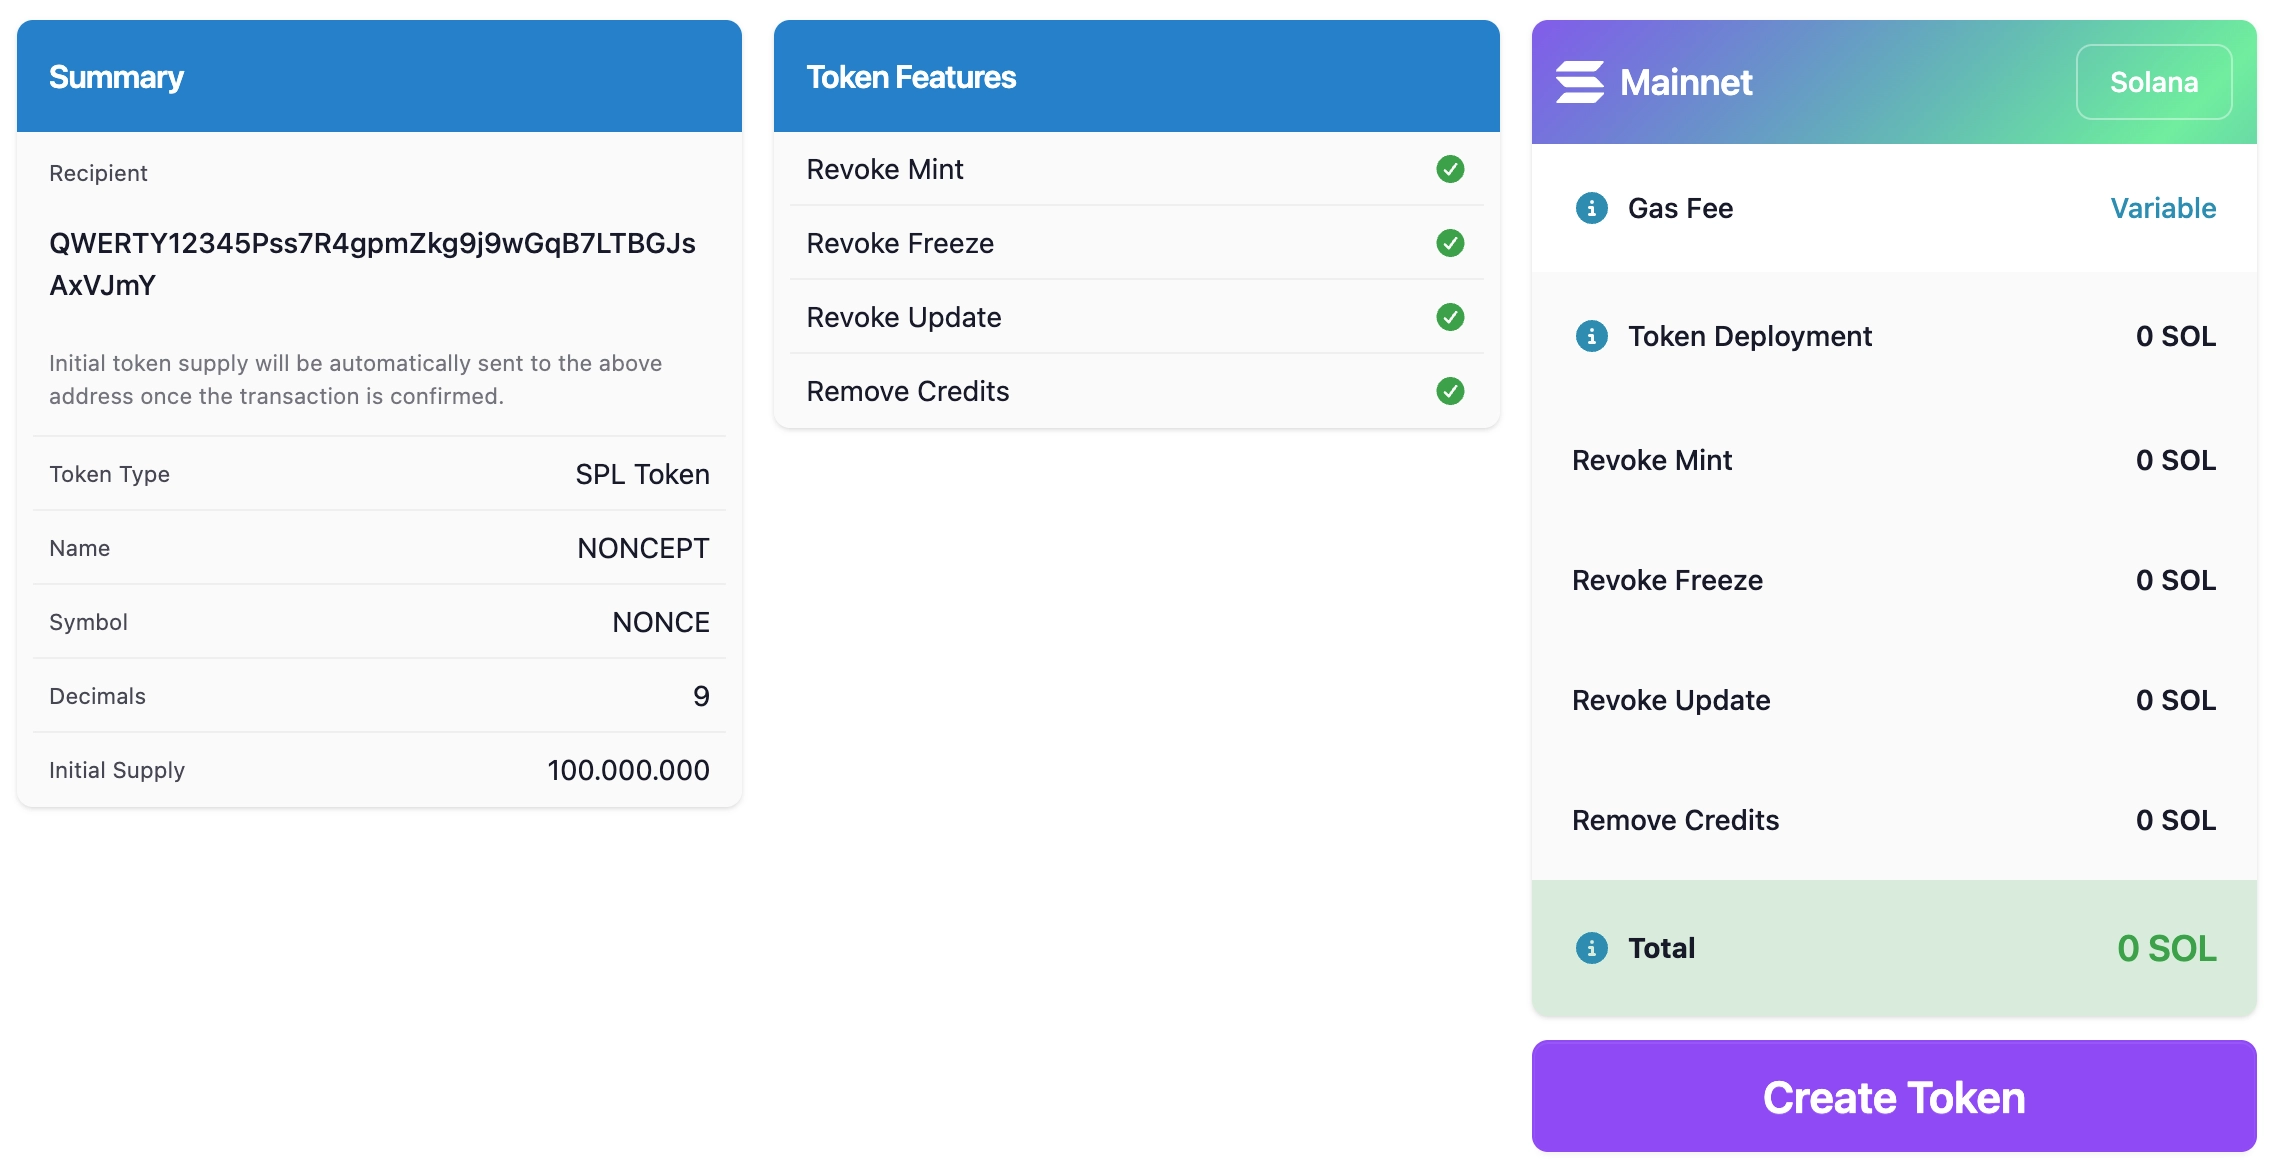Click the initial token supply notice text
The image size is (2272, 1172).
[x=356, y=379]
